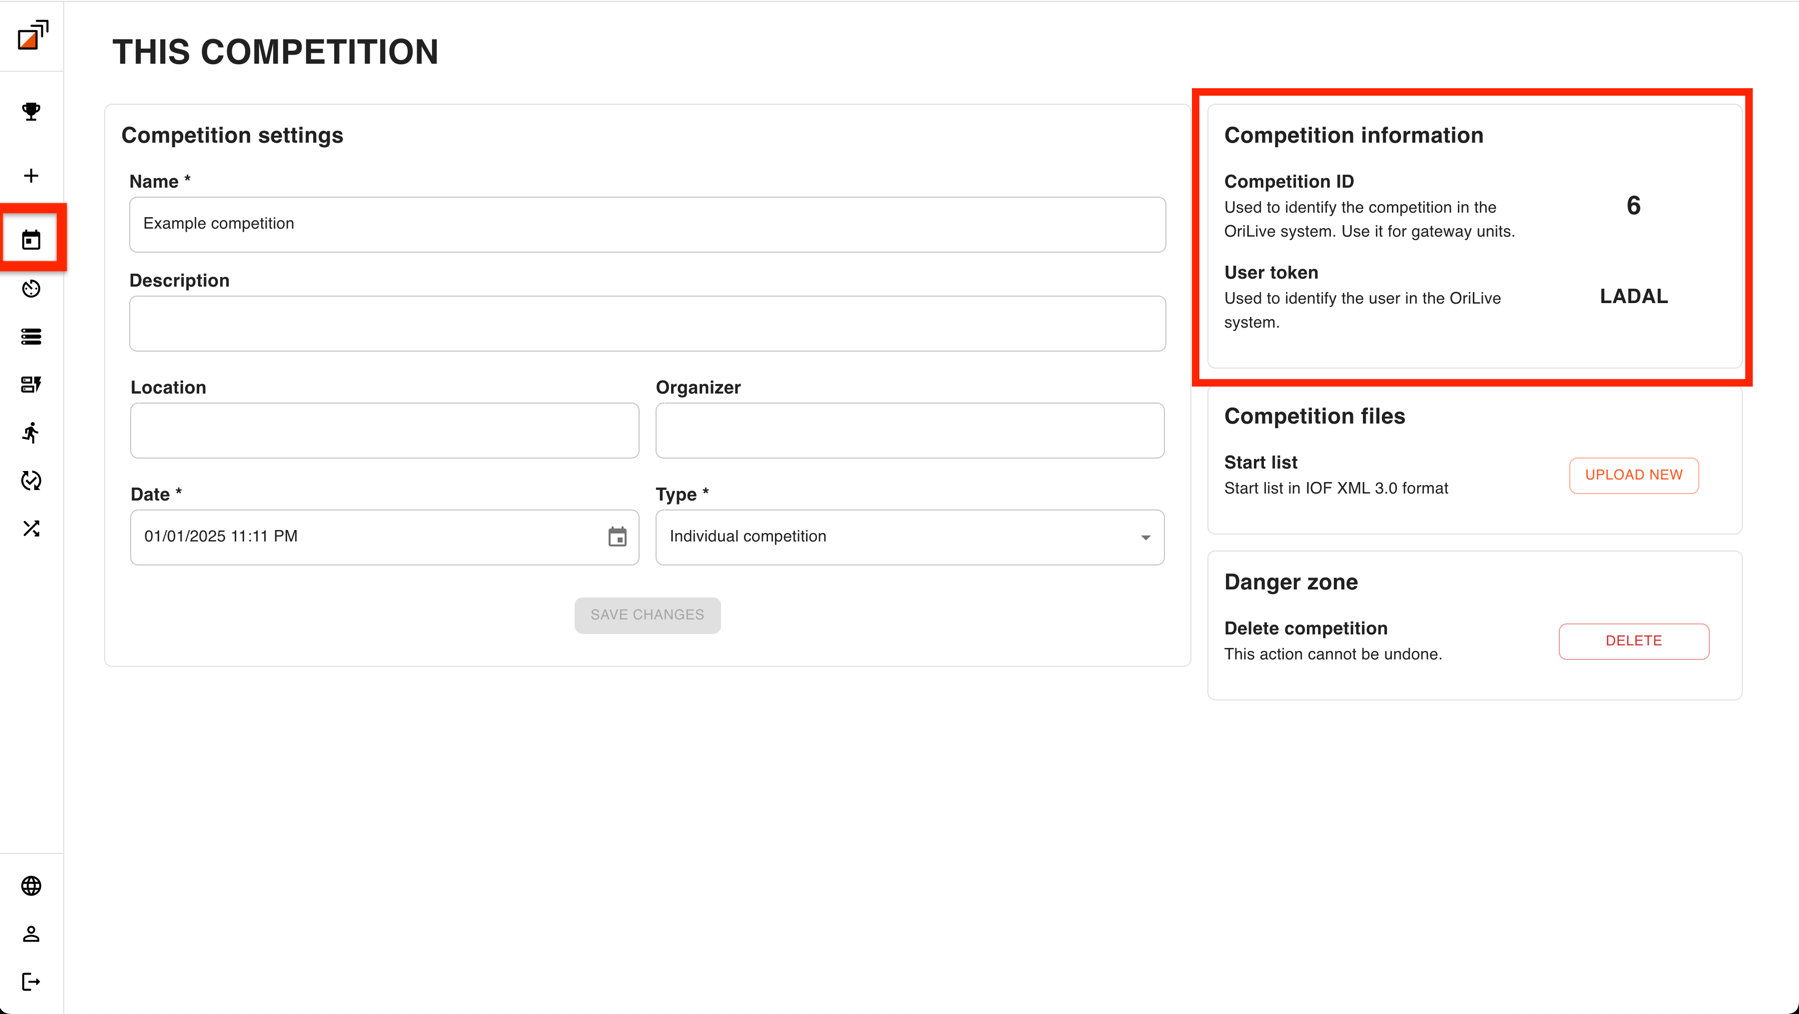The width and height of the screenshot is (1799, 1014).
Task: Click the SAVE CHANGES button
Action: point(647,615)
